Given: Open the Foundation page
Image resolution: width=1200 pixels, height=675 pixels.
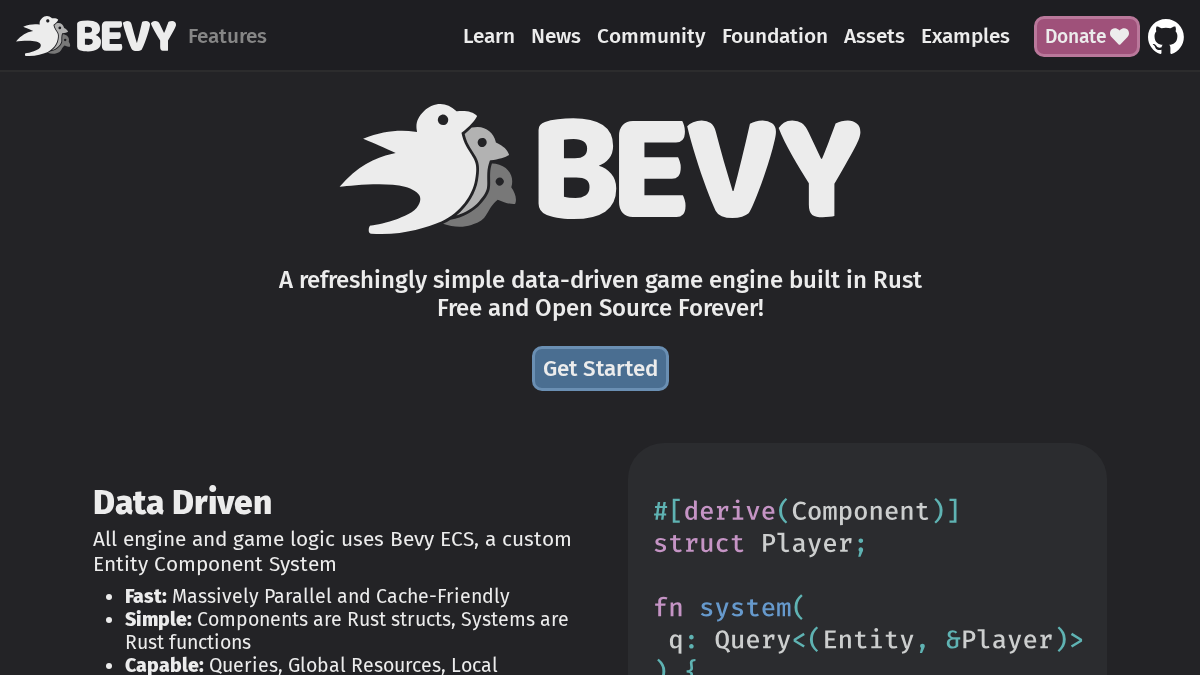Looking at the screenshot, I should 775,36.
